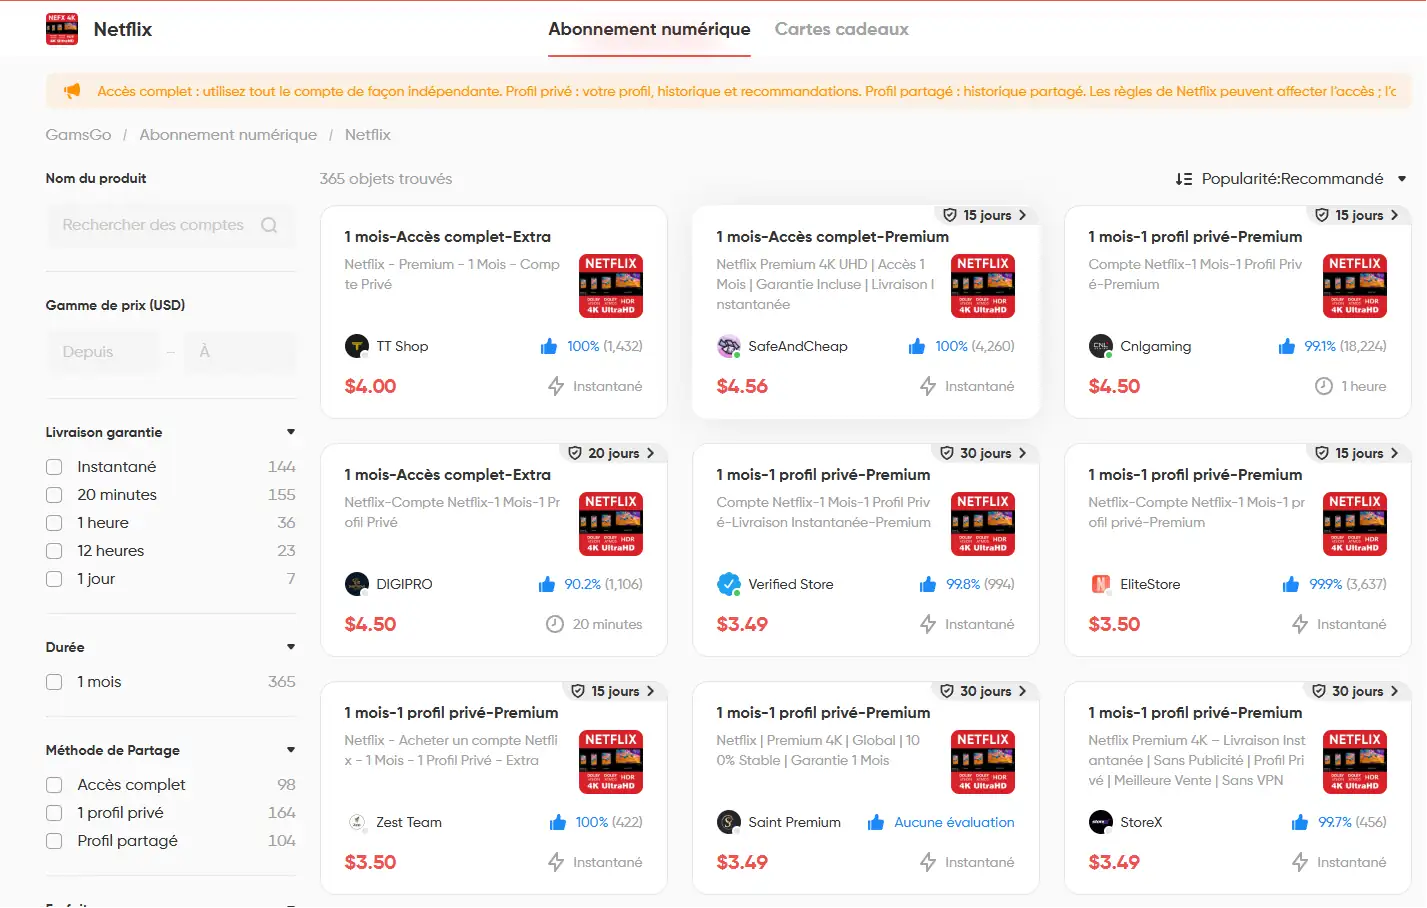Viewport: 1427px width, 908px height.
Task: Click thumbs-up icon on SafeAndCheap listing
Action: (917, 346)
